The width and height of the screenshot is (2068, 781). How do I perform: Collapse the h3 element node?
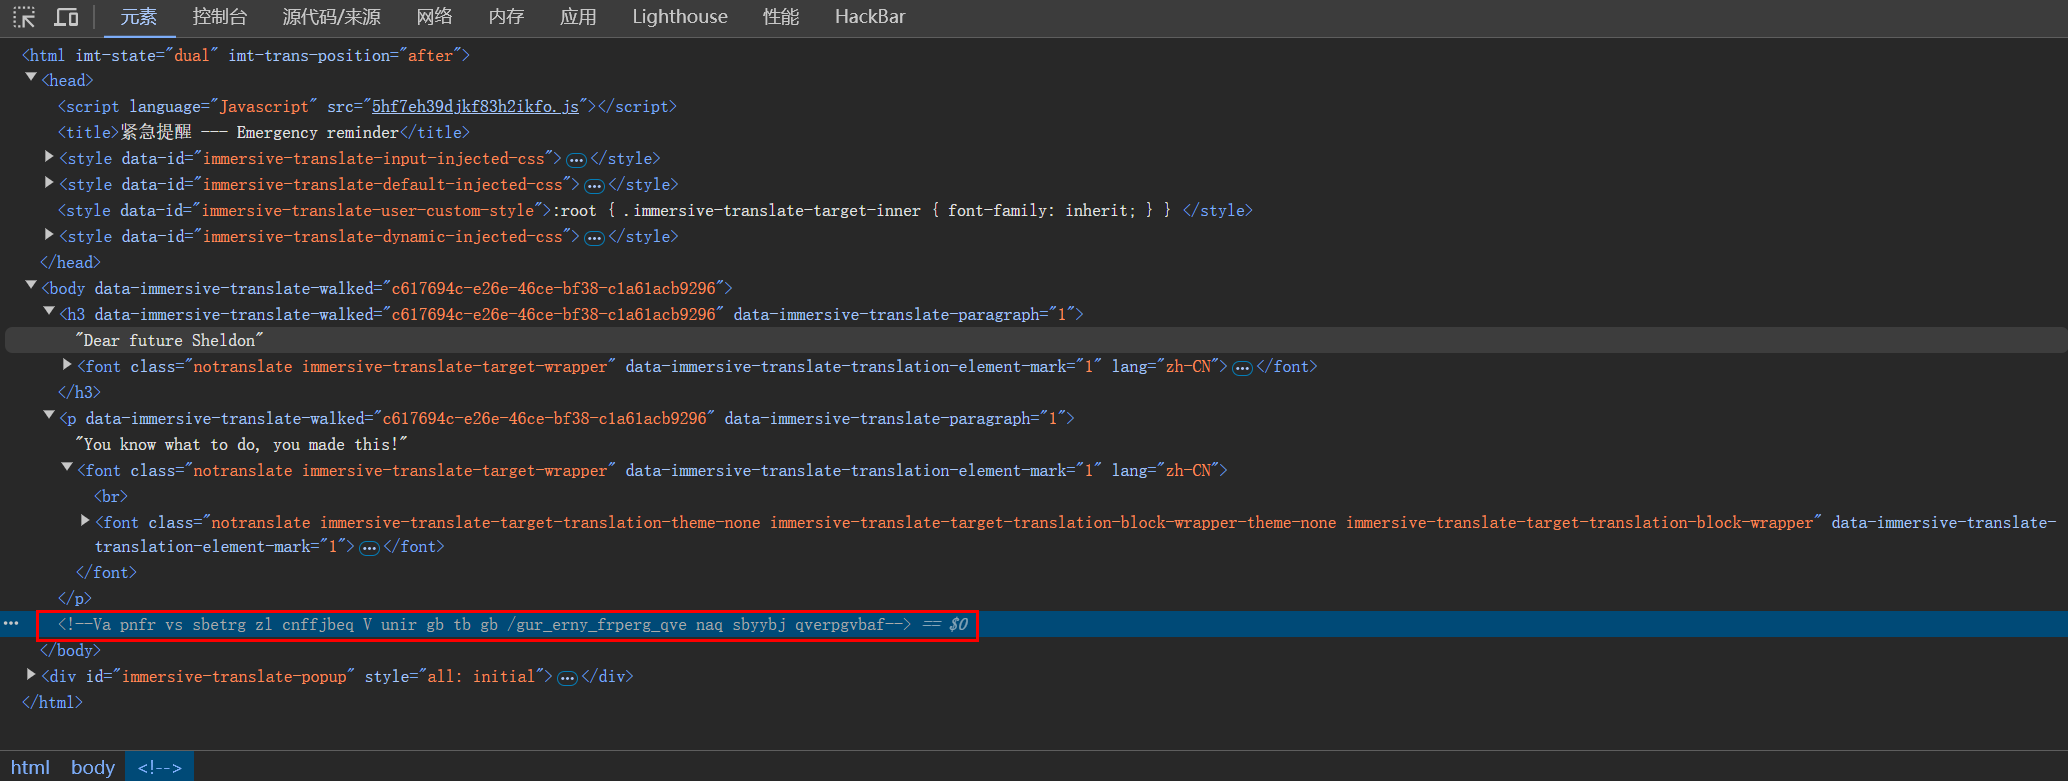click(49, 312)
